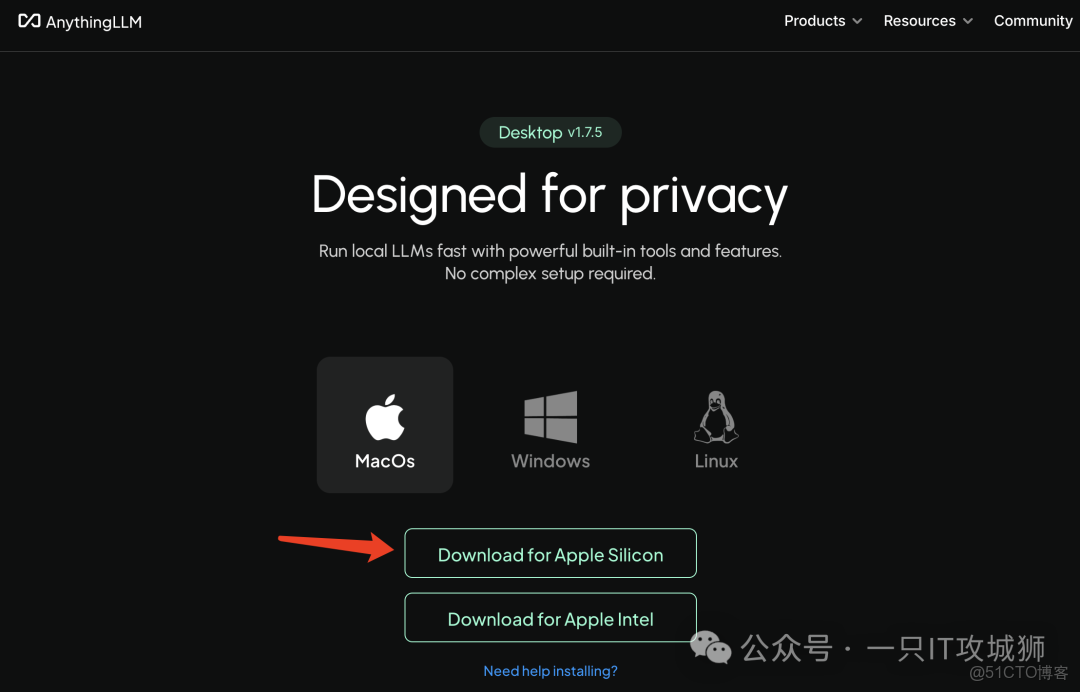
Task: Click Download for Apple Silicon button
Action: coord(550,554)
